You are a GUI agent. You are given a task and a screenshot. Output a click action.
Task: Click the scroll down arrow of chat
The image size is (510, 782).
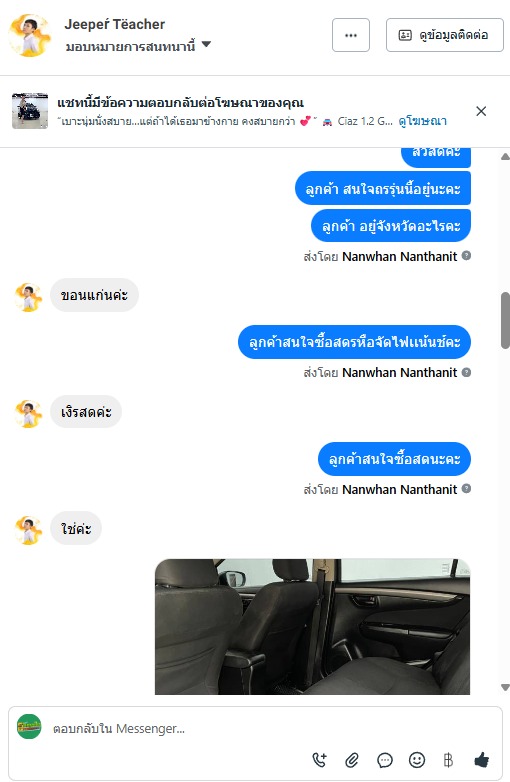pyautogui.click(x=505, y=687)
